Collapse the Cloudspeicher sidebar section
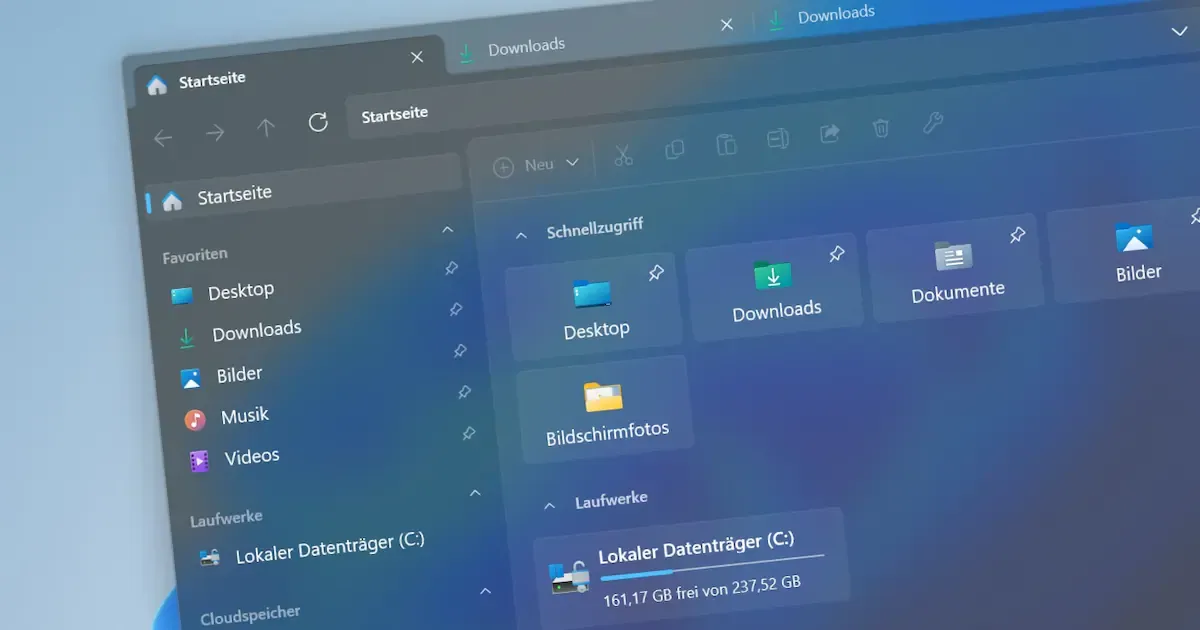 [485, 591]
